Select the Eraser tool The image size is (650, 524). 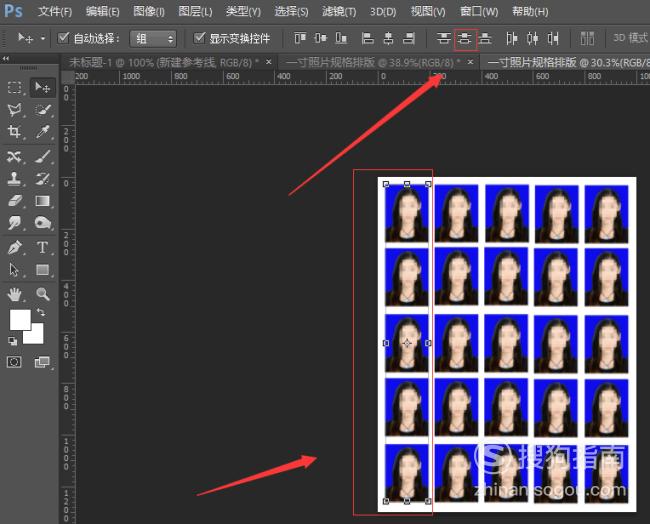pyautogui.click(x=15, y=201)
